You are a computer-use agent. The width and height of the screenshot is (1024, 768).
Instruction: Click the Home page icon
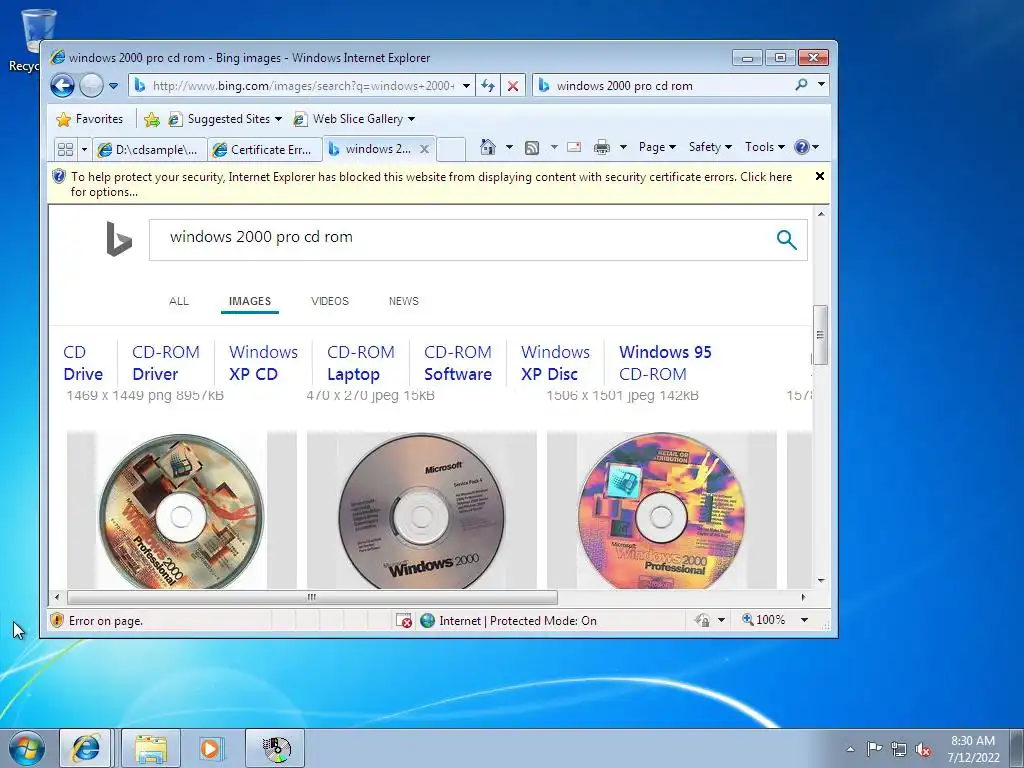coord(487,147)
